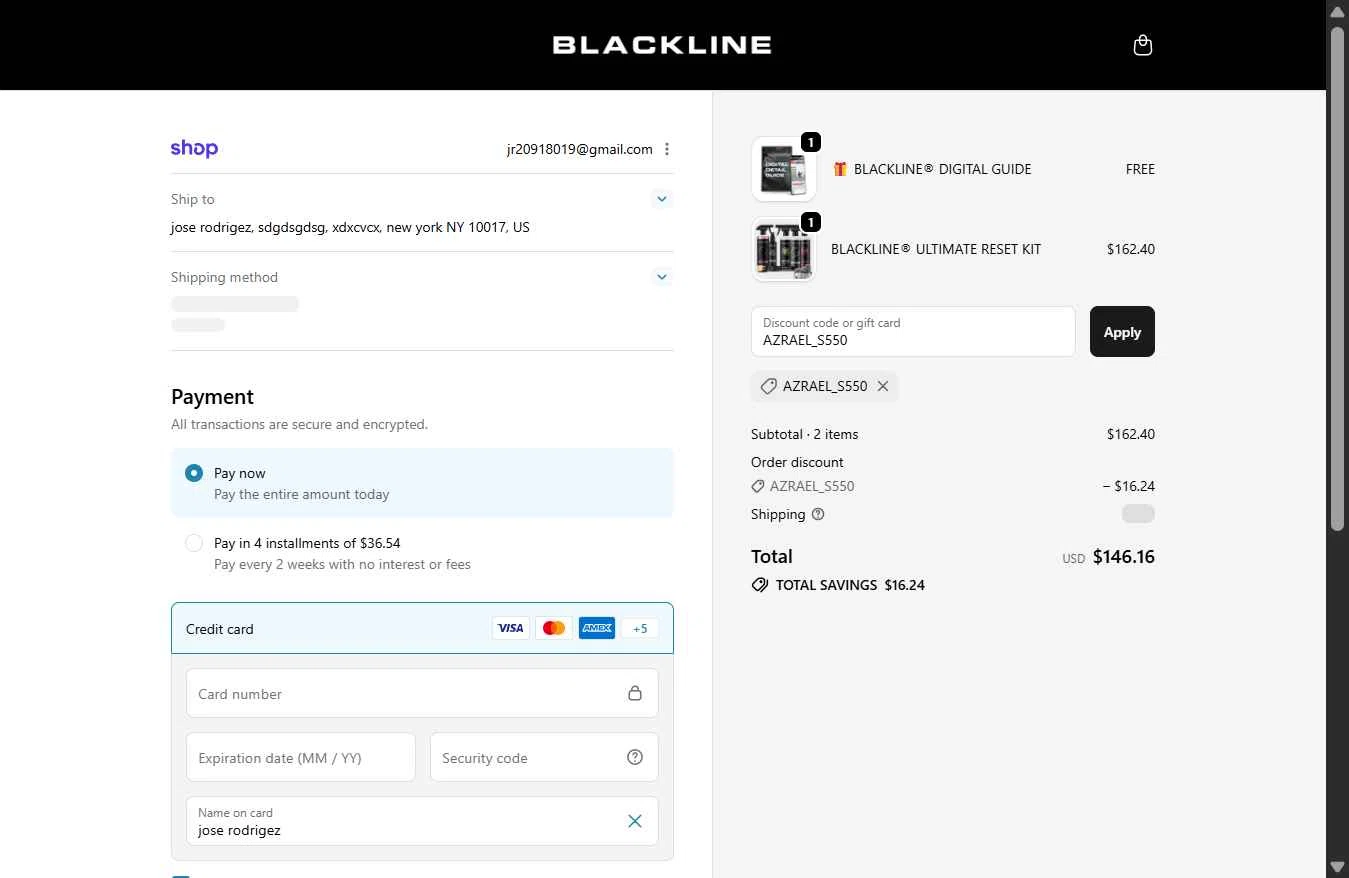Click the scrollbar up arrow

(1337, 10)
